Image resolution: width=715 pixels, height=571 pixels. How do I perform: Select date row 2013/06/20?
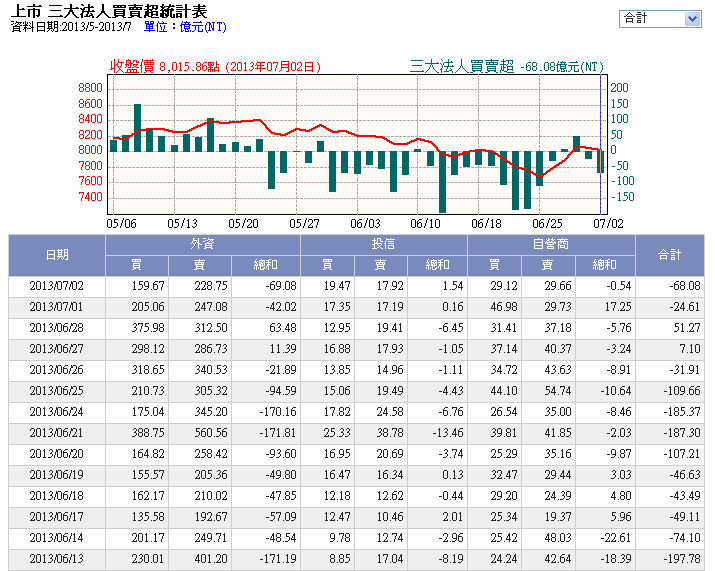pos(356,454)
